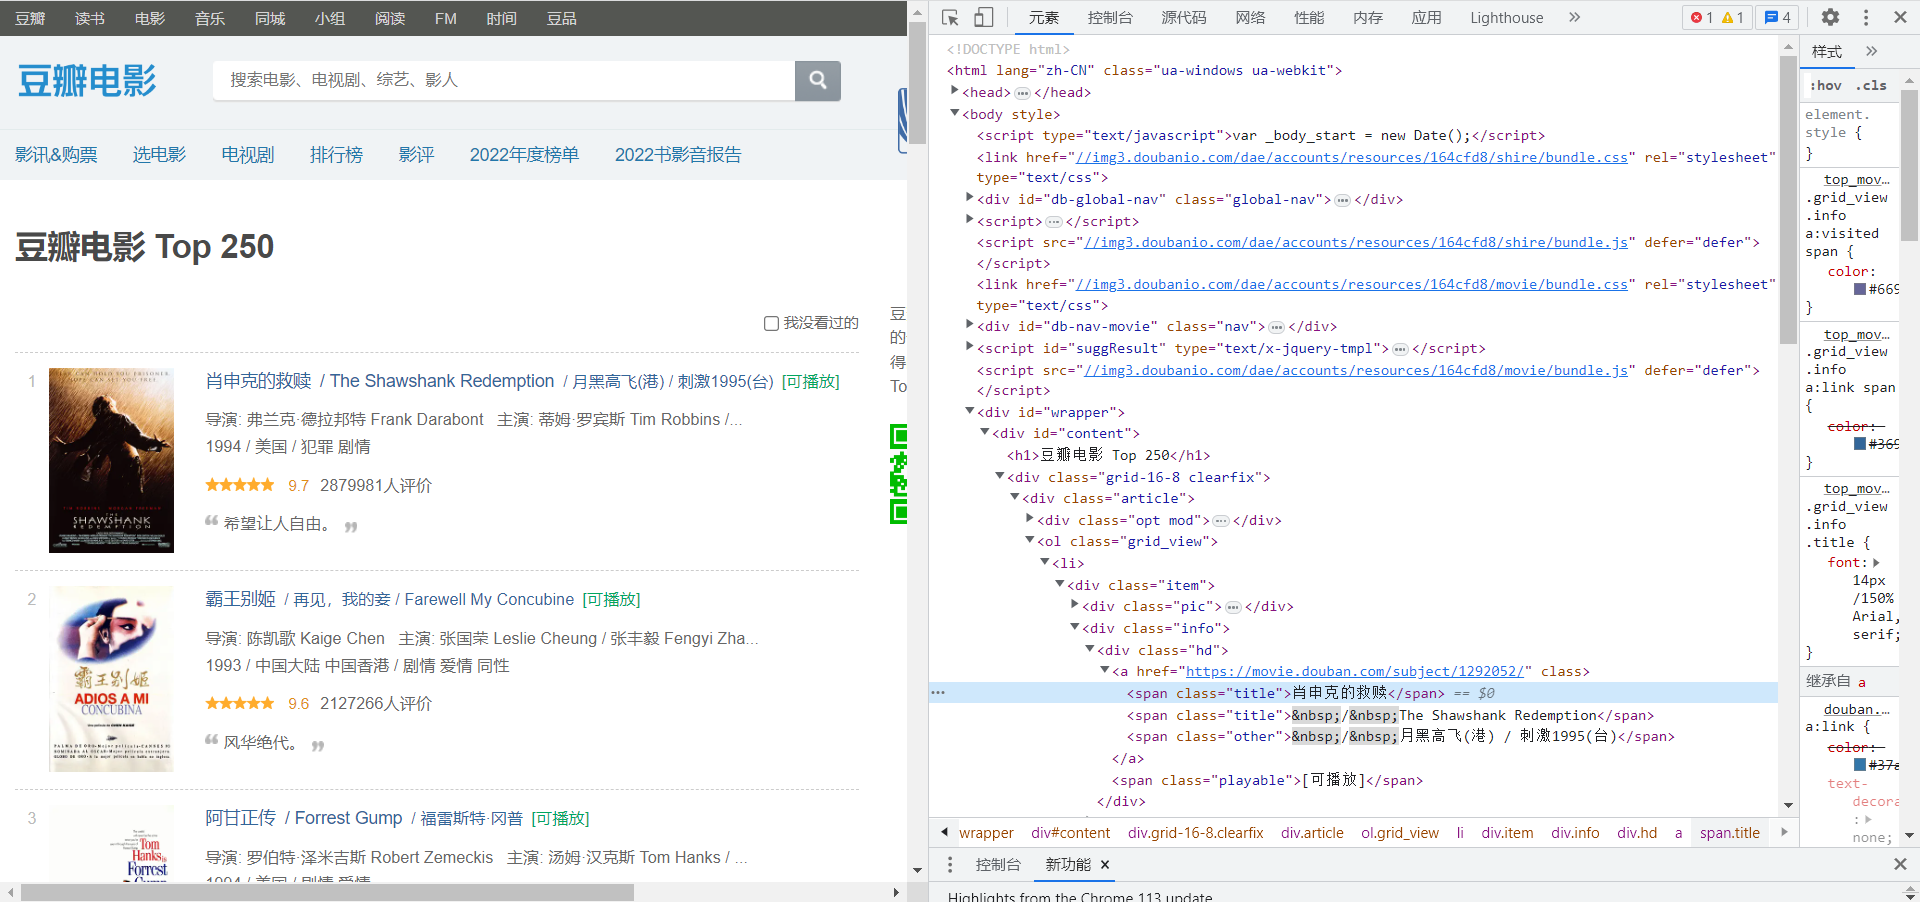Click the red errors count badge
Viewport: 1920px width, 902px height.
pos(1701,17)
